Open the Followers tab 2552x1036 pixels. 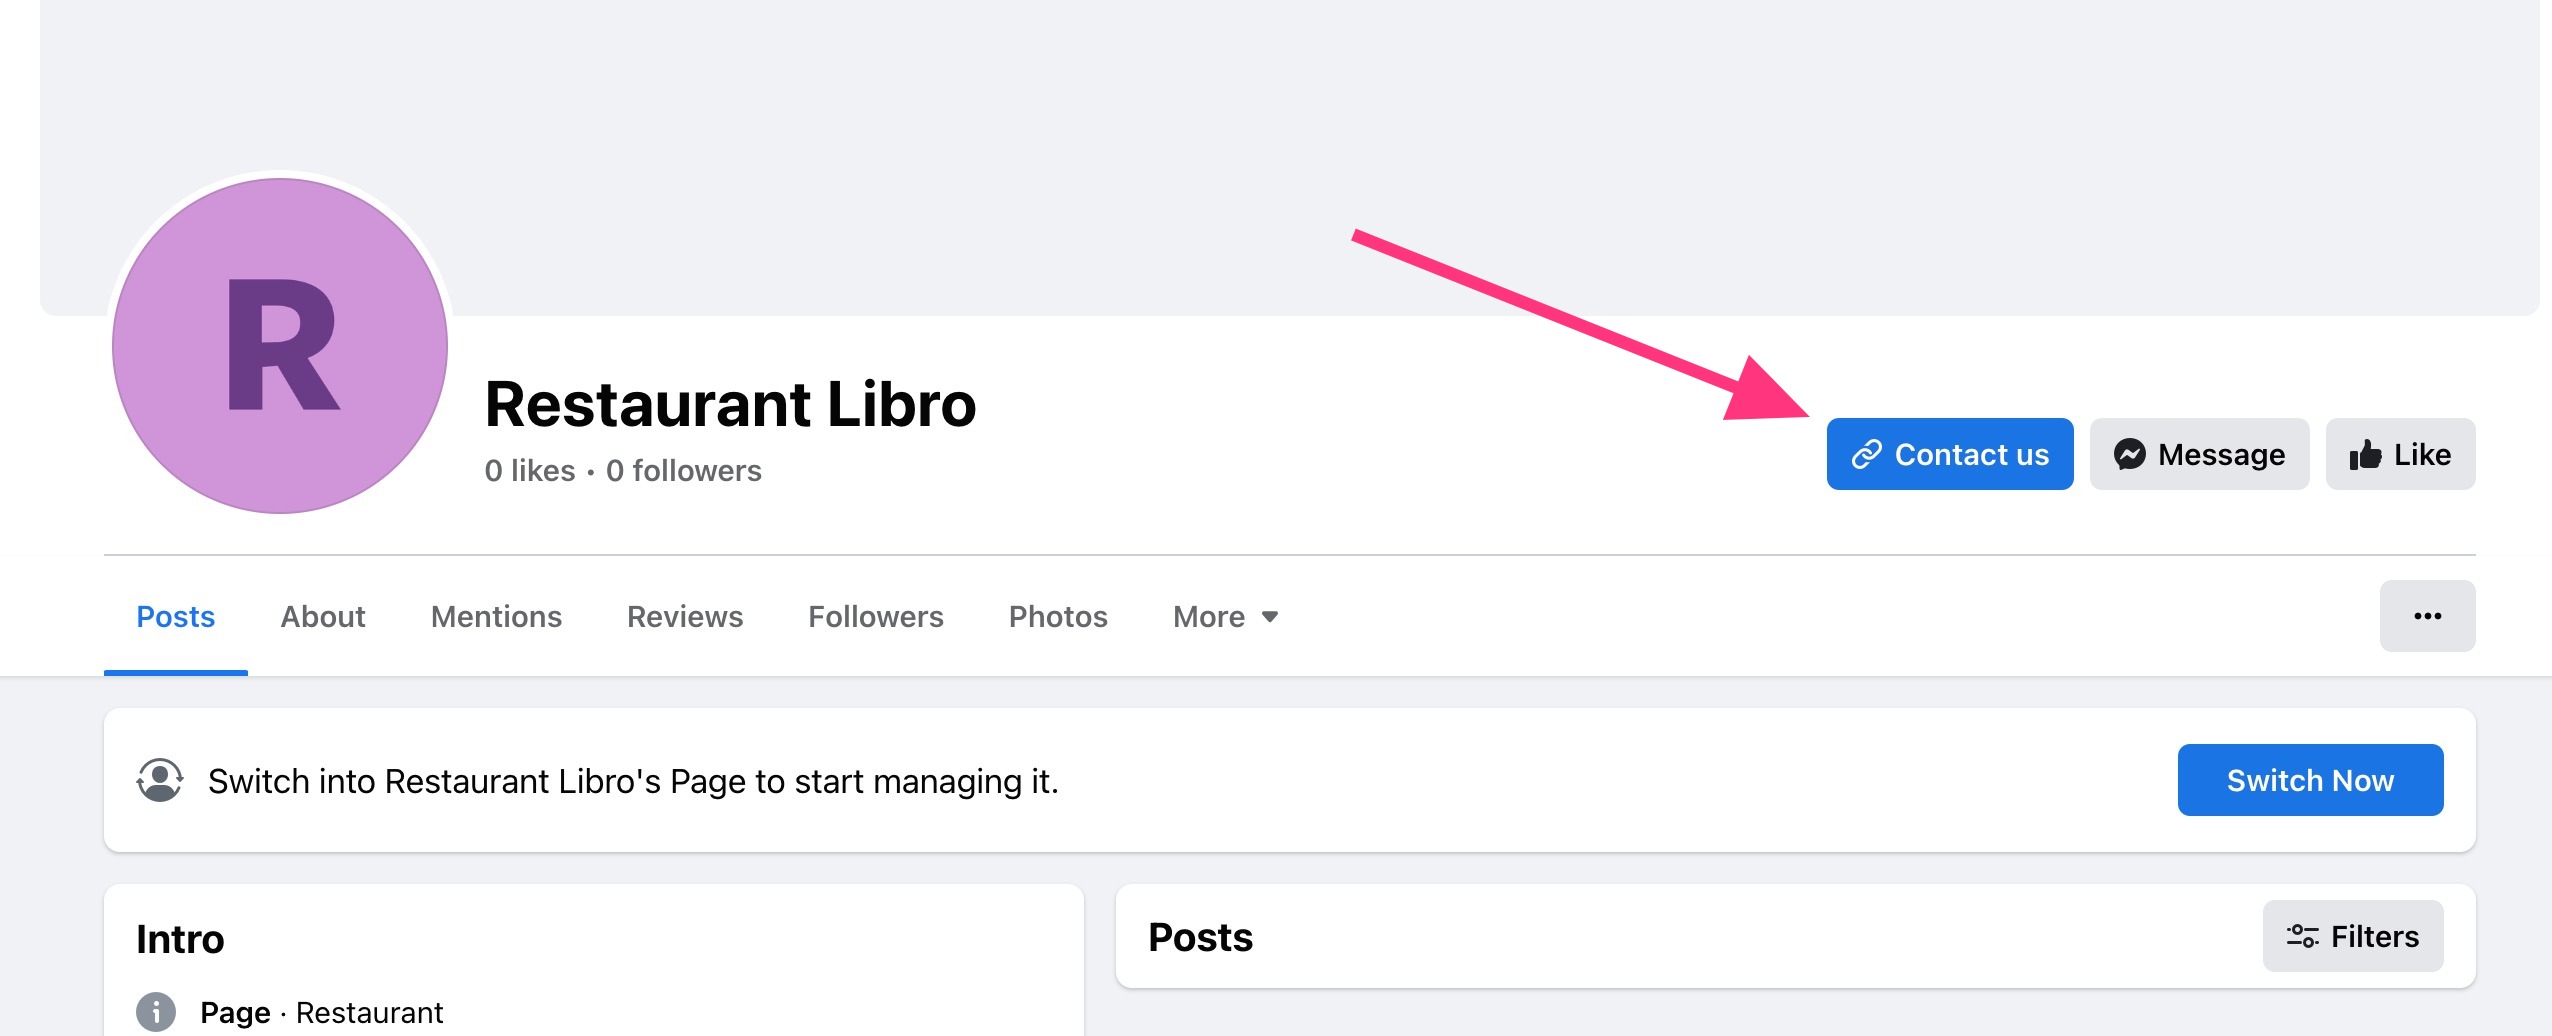click(876, 616)
